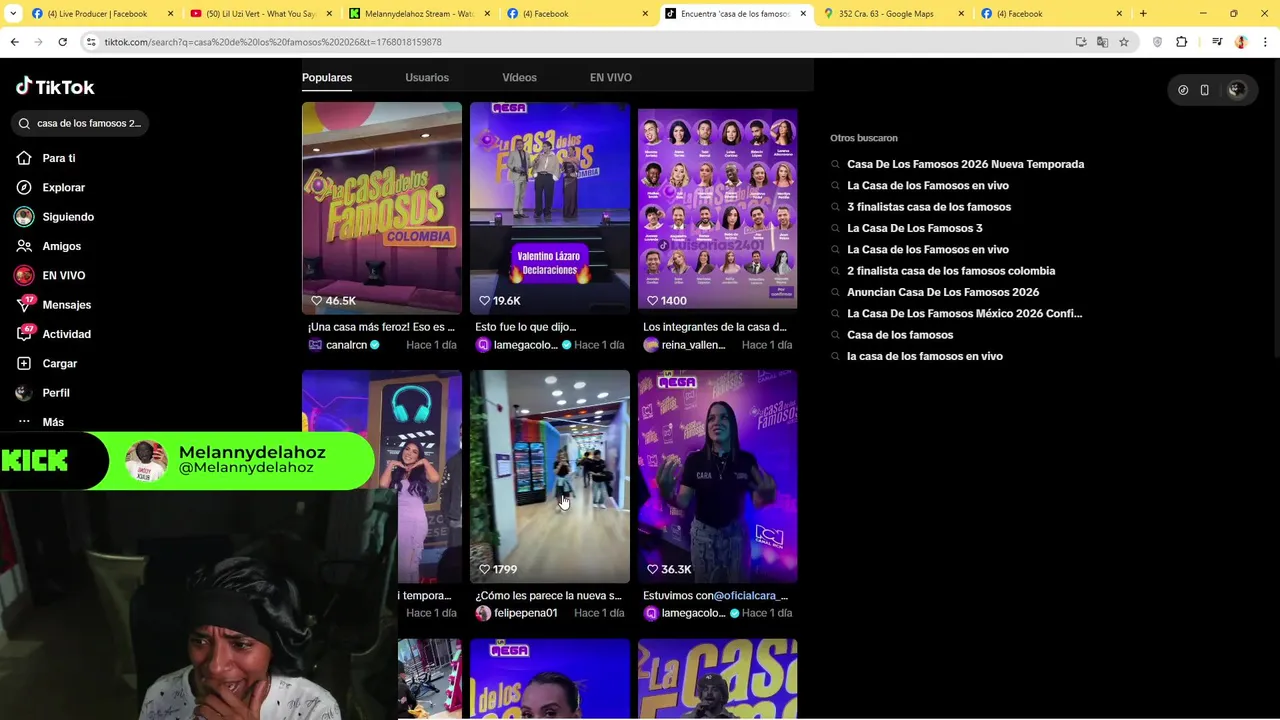Open the media controls icon in Chrome
Viewport: 1280px width, 720px height.
tap(1217, 42)
